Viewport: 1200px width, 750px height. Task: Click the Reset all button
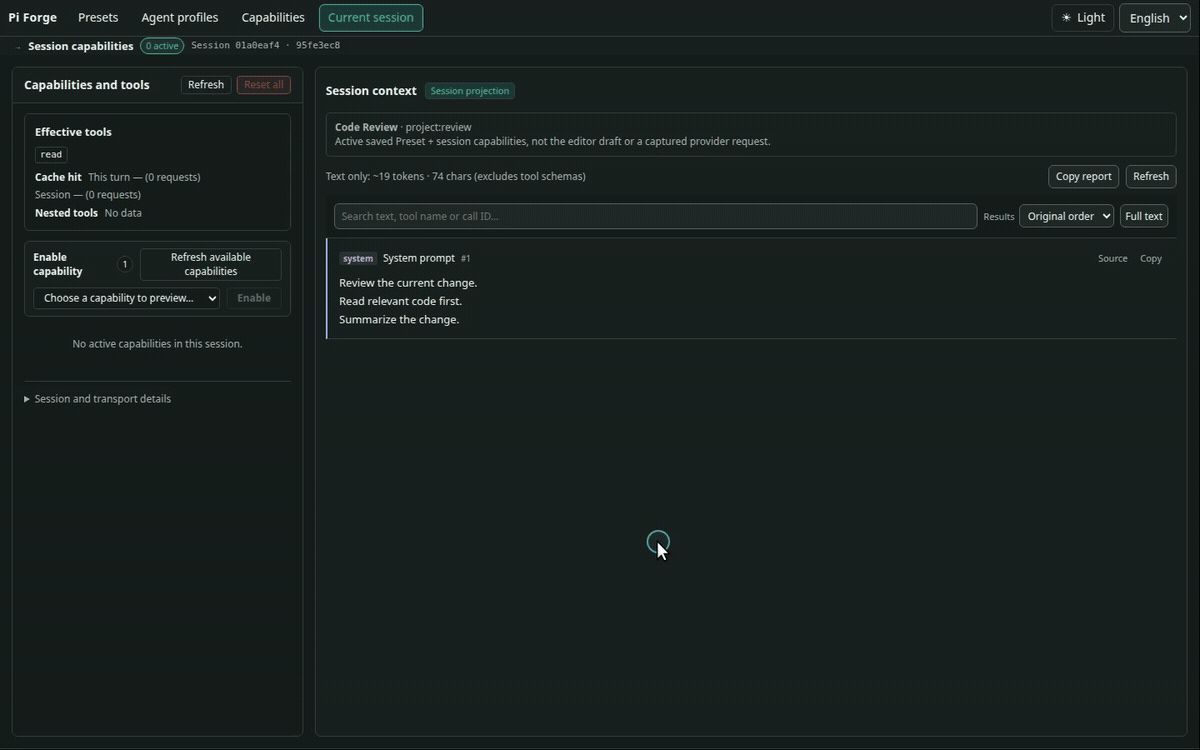[x=264, y=85]
